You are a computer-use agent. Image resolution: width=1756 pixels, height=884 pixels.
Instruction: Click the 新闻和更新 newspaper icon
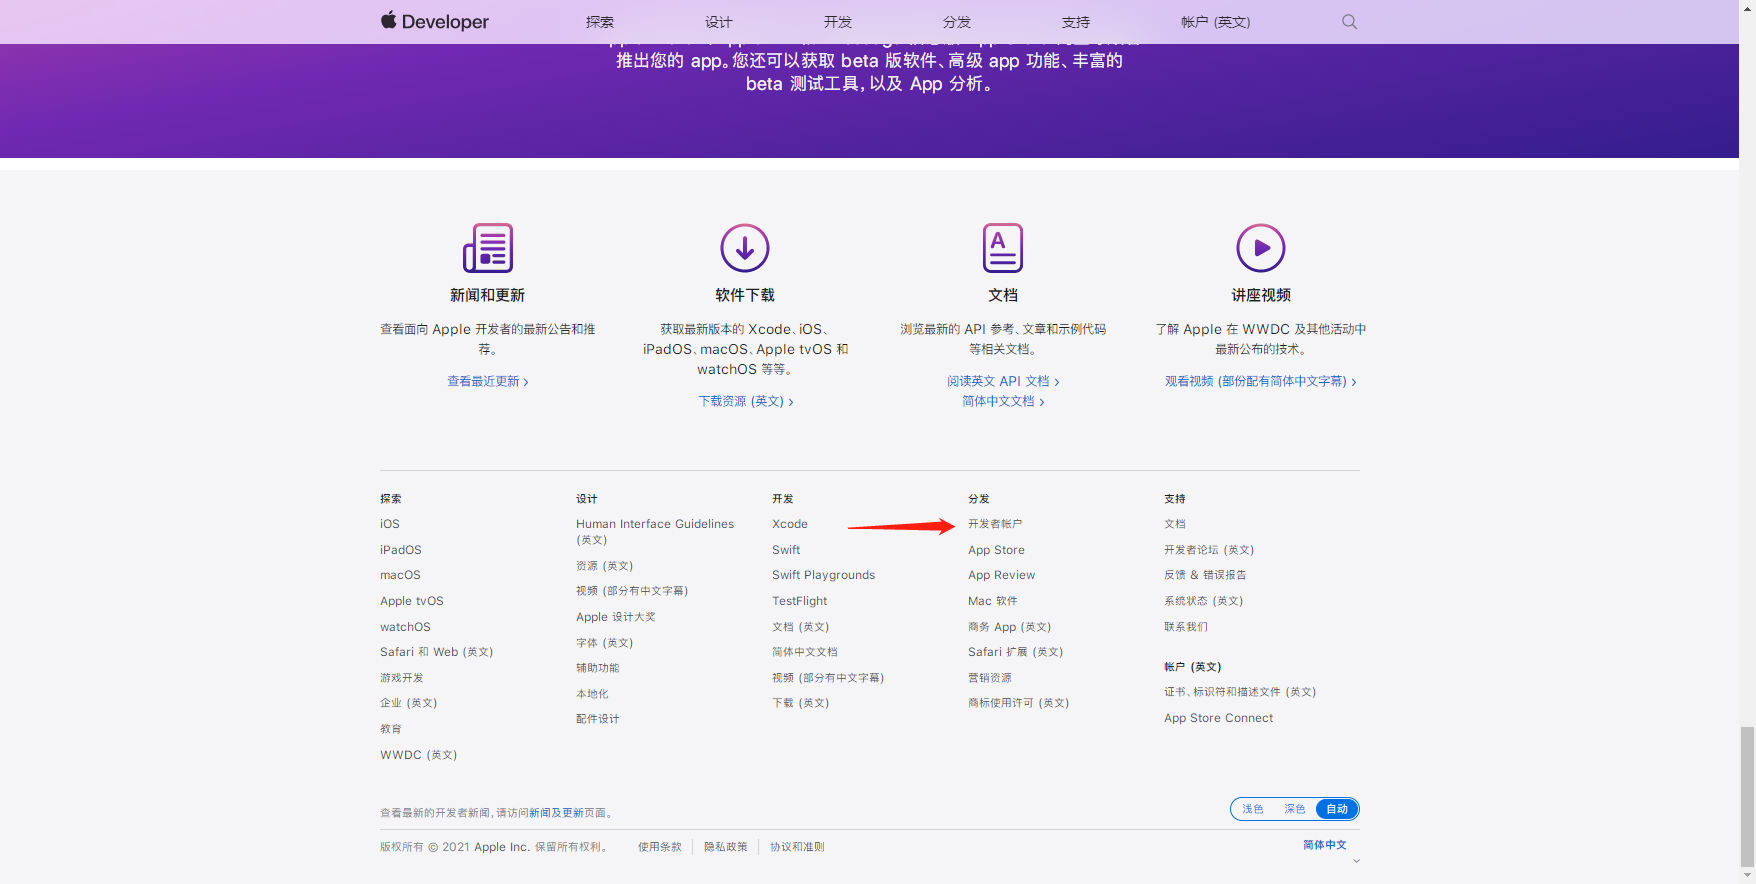488,248
